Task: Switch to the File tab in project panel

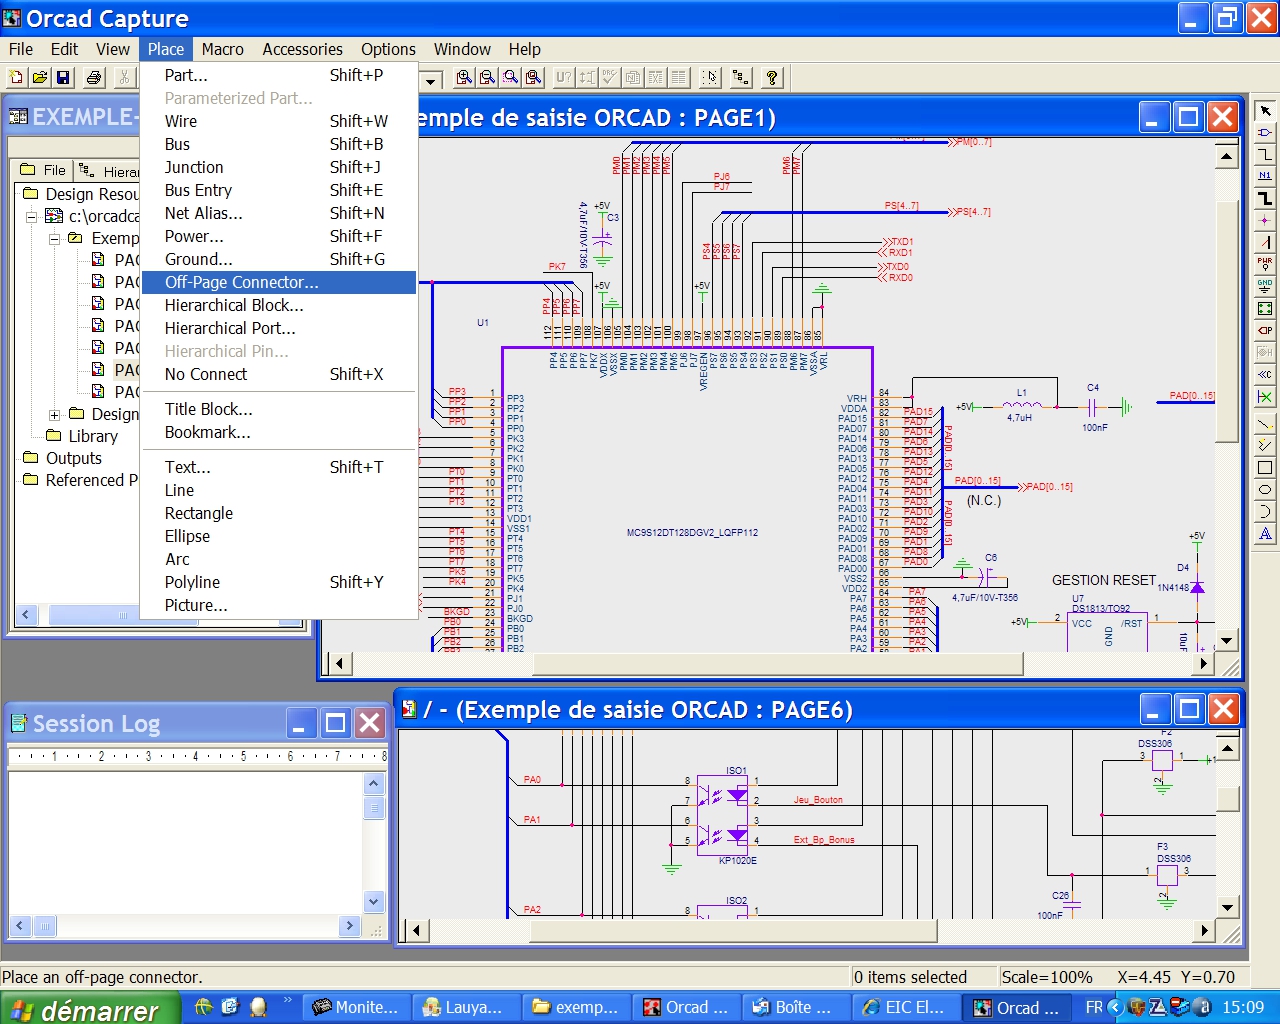Action: point(43,170)
